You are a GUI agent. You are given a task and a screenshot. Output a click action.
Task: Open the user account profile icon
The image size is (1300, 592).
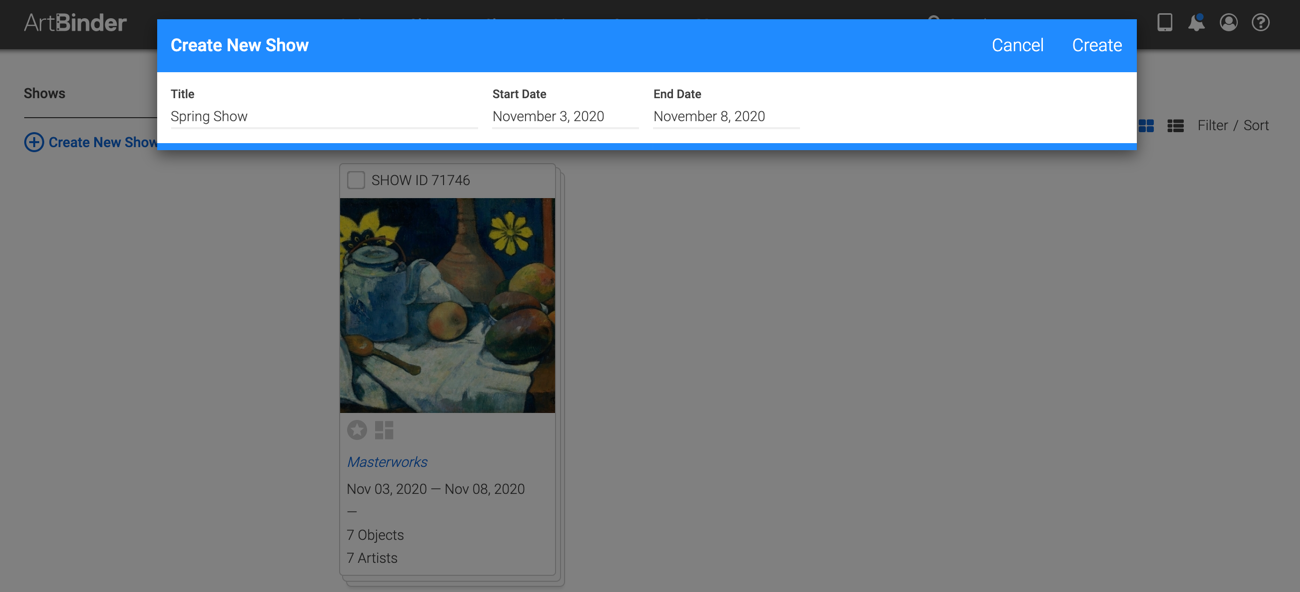1229,22
